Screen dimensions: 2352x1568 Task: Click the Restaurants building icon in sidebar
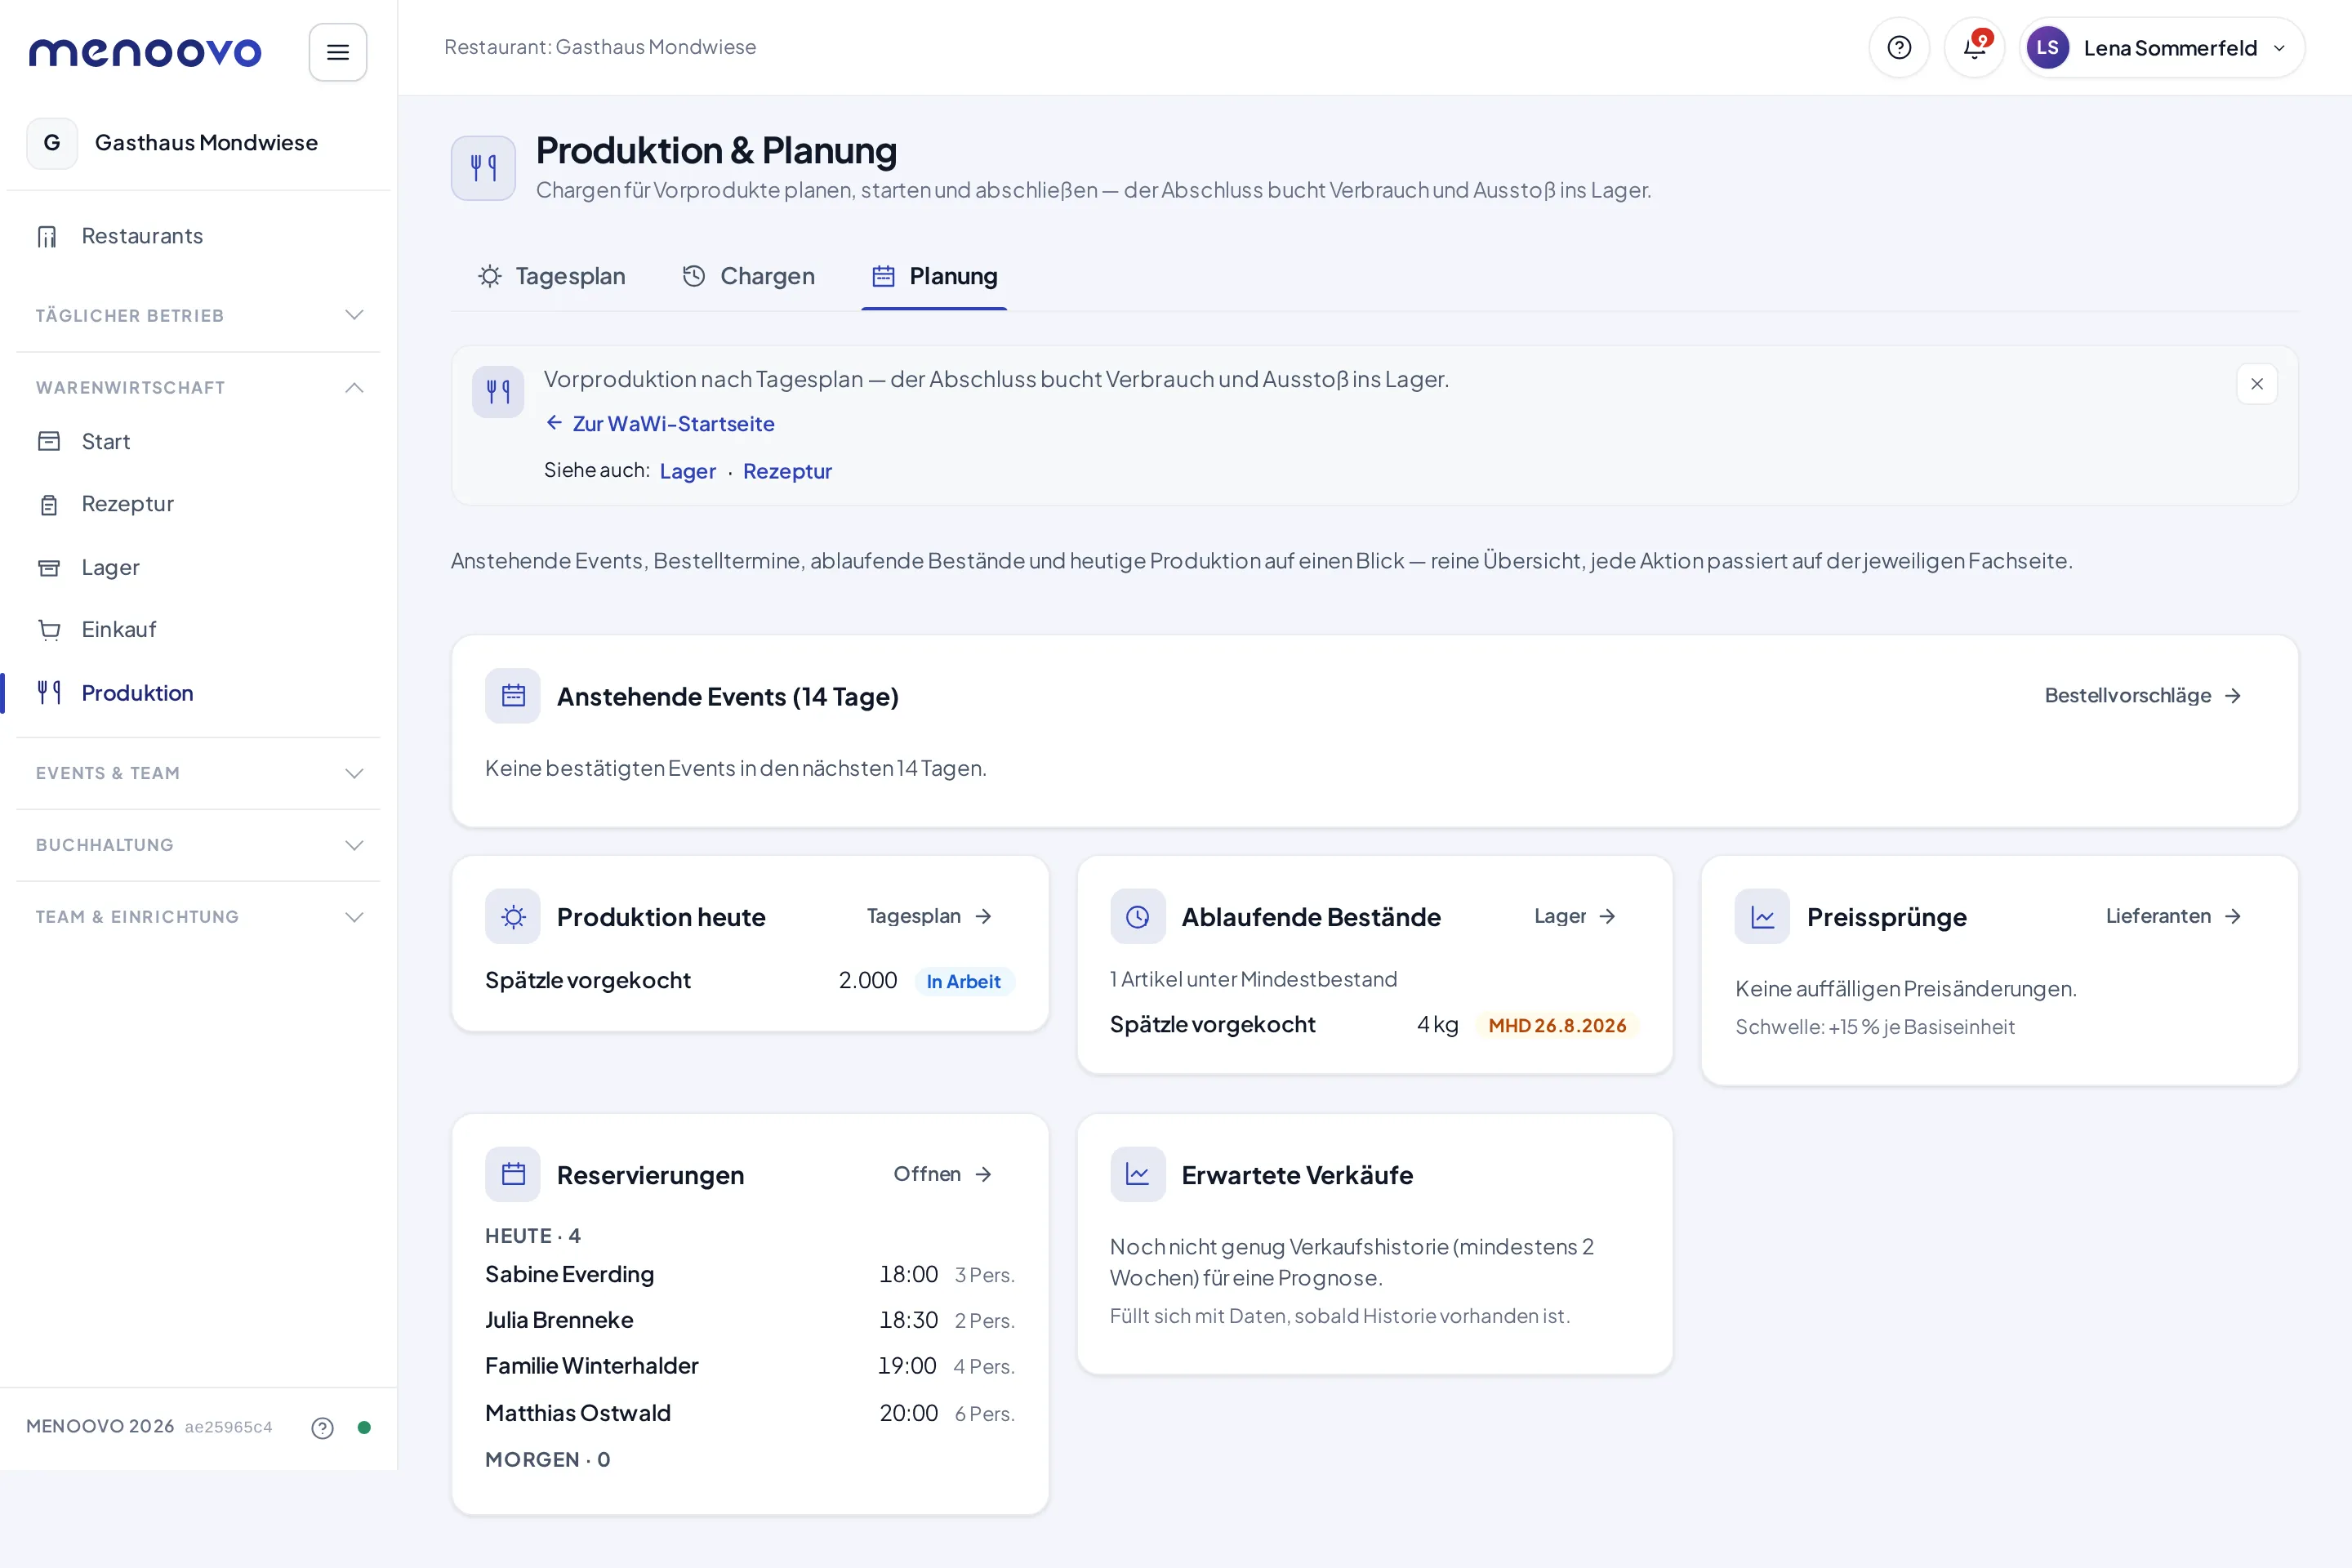(x=47, y=236)
